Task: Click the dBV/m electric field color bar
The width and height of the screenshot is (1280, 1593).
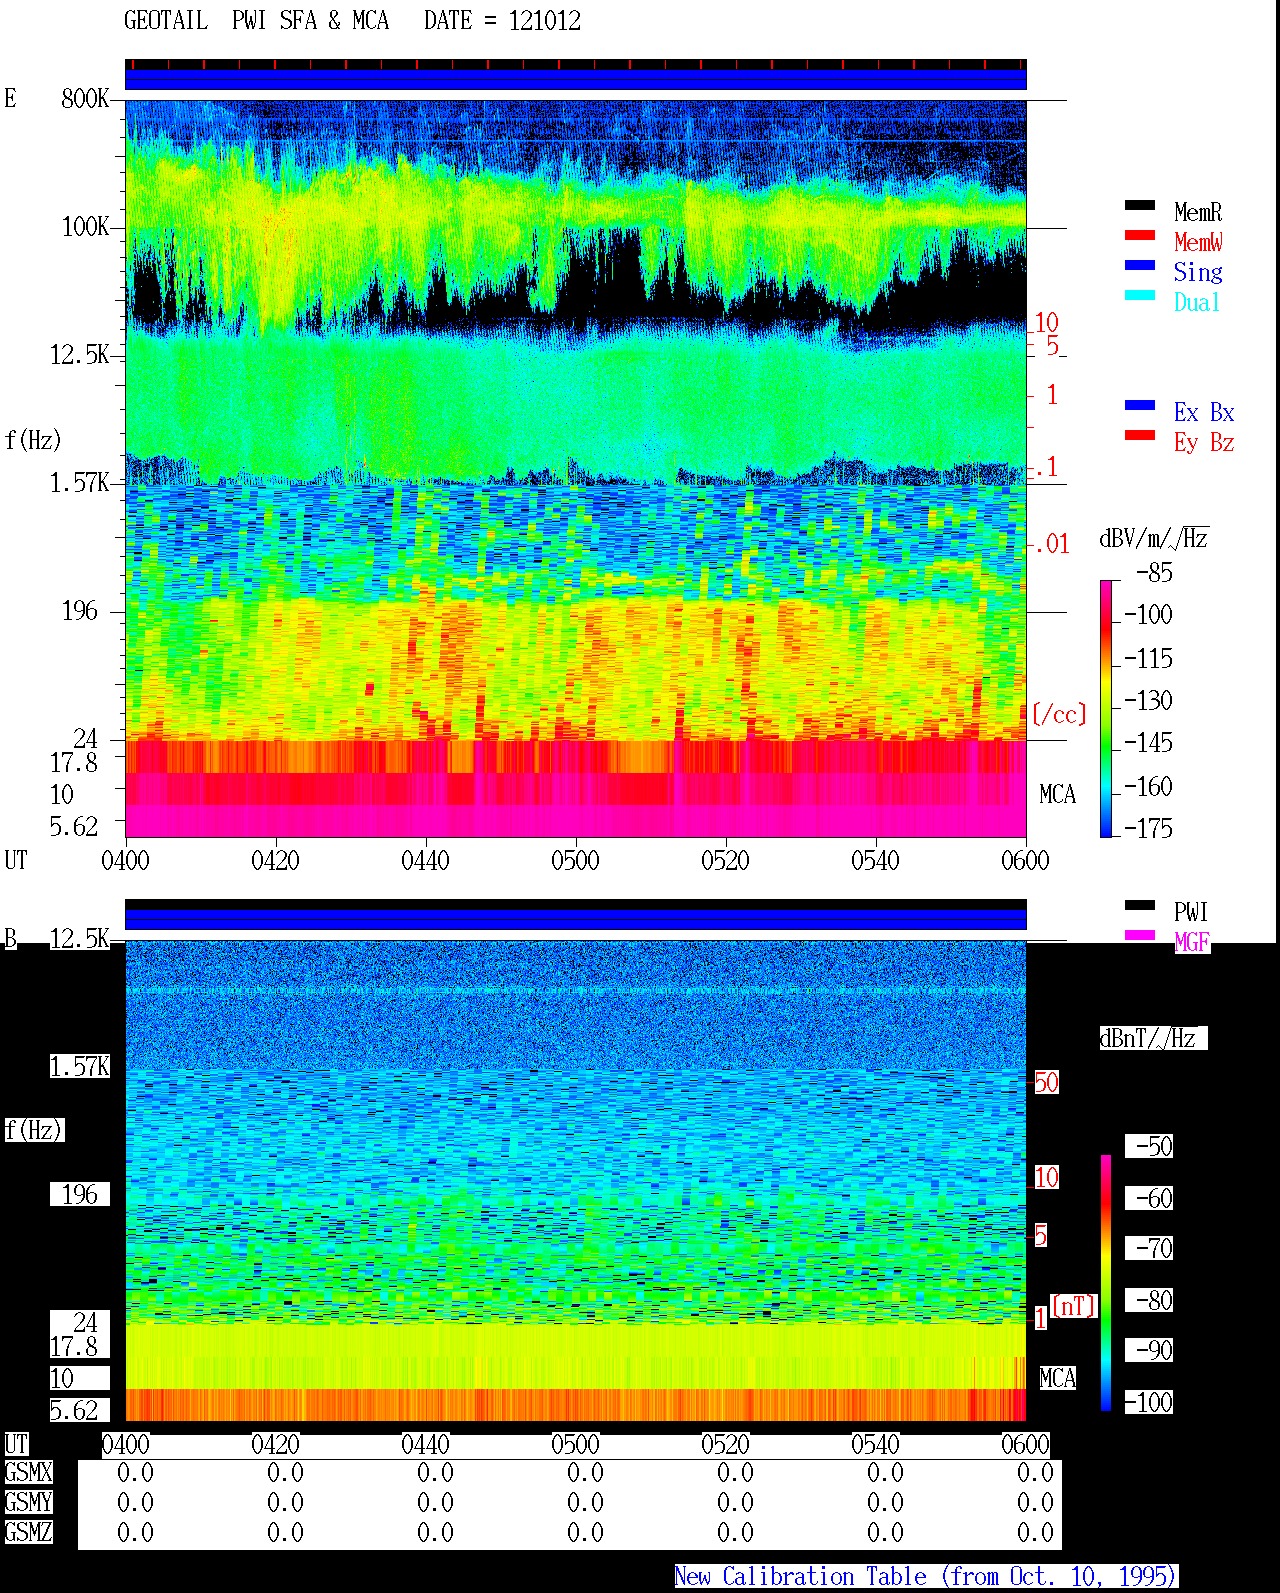Action: pyautogui.click(x=1106, y=708)
